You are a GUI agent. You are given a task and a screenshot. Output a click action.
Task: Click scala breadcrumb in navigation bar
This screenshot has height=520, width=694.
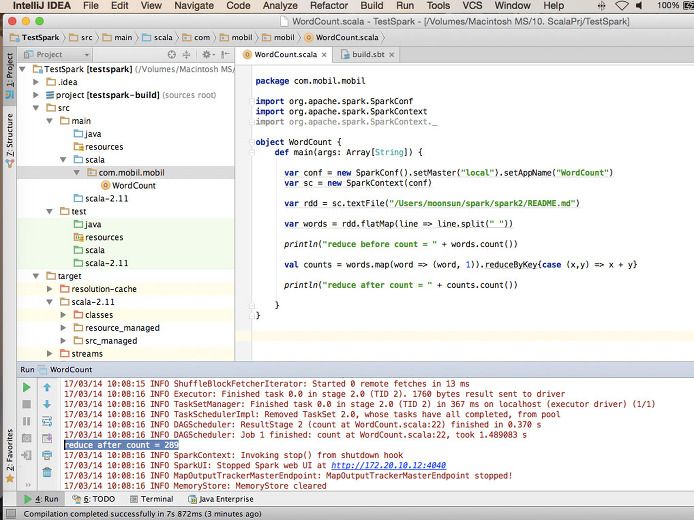pos(158,38)
